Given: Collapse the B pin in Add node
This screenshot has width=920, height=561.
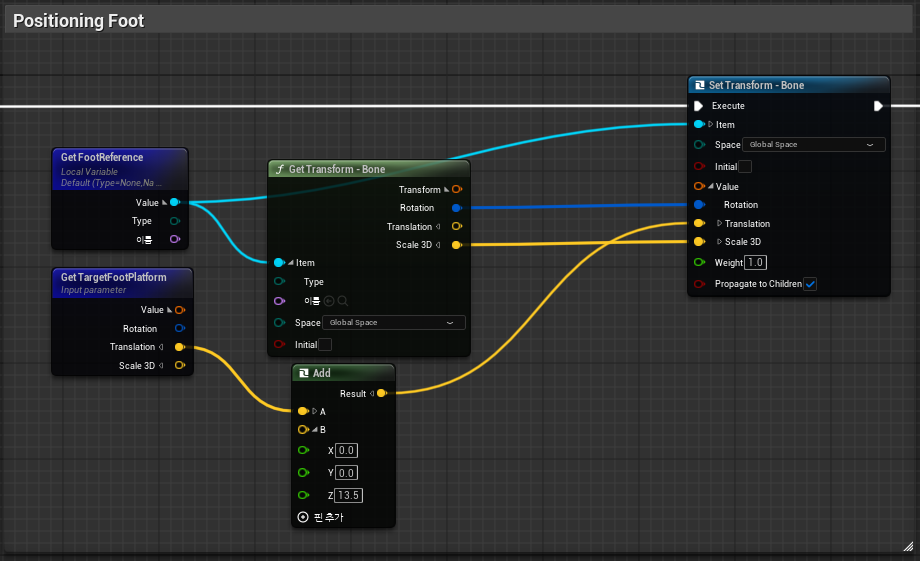Looking at the screenshot, I should coord(314,430).
